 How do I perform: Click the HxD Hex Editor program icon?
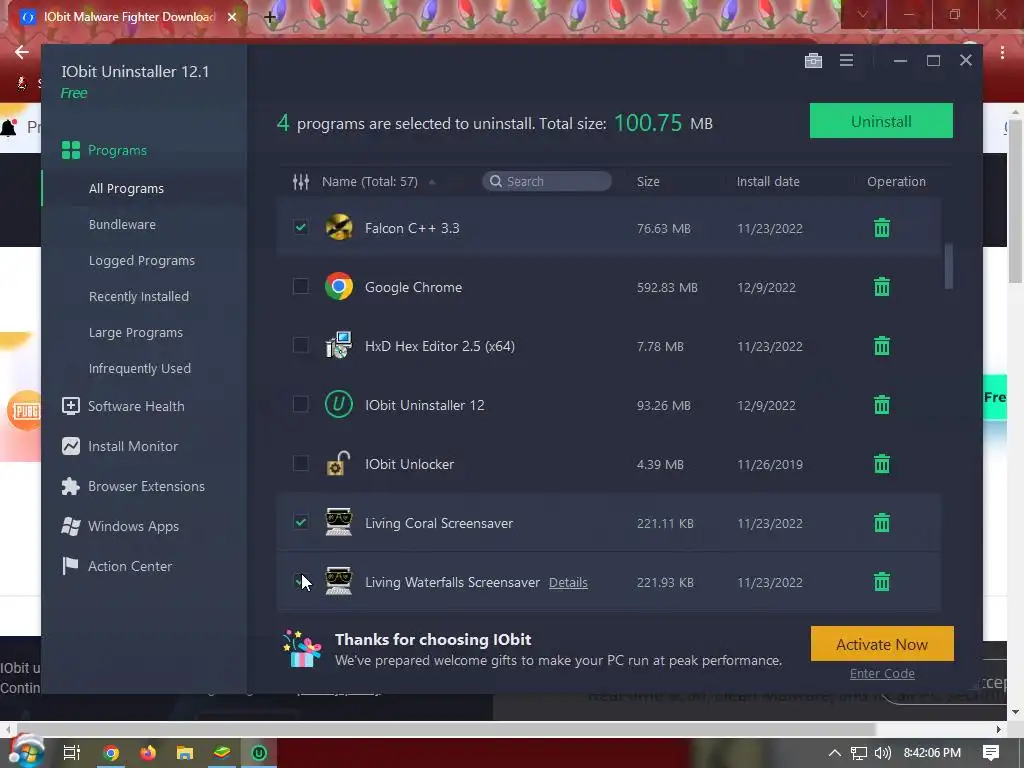(338, 345)
